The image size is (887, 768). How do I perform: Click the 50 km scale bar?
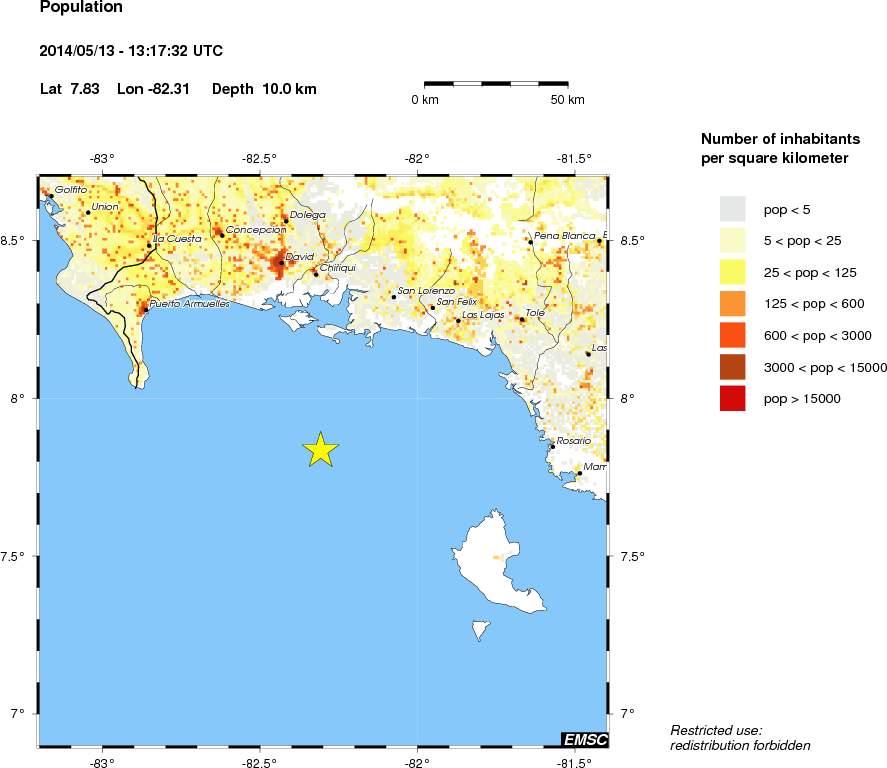tap(496, 84)
